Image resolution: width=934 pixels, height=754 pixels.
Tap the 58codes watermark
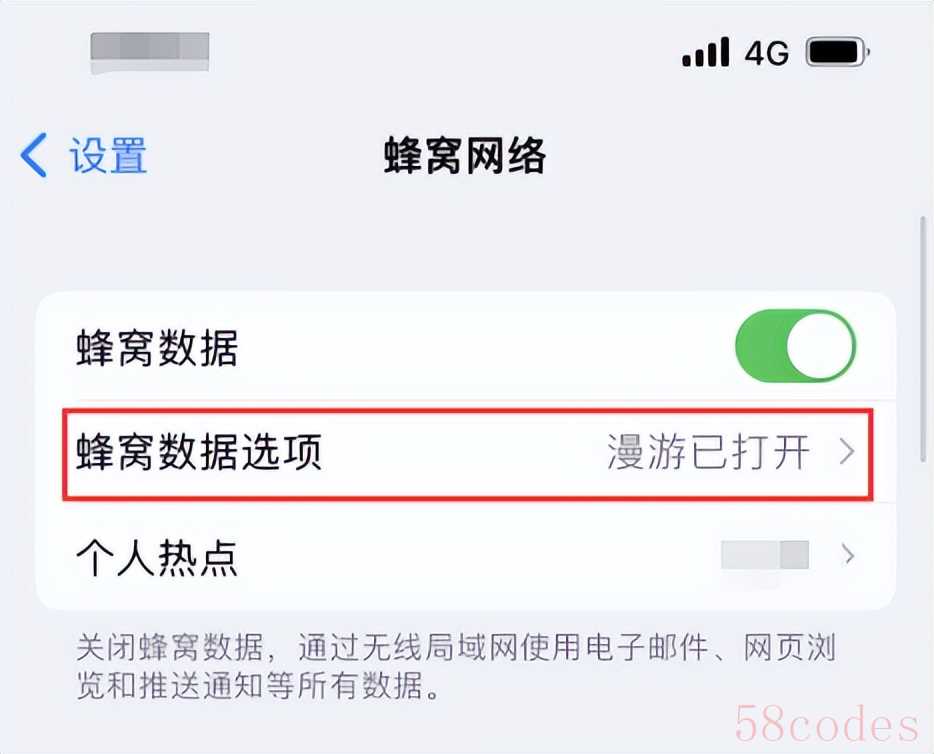tap(826, 724)
